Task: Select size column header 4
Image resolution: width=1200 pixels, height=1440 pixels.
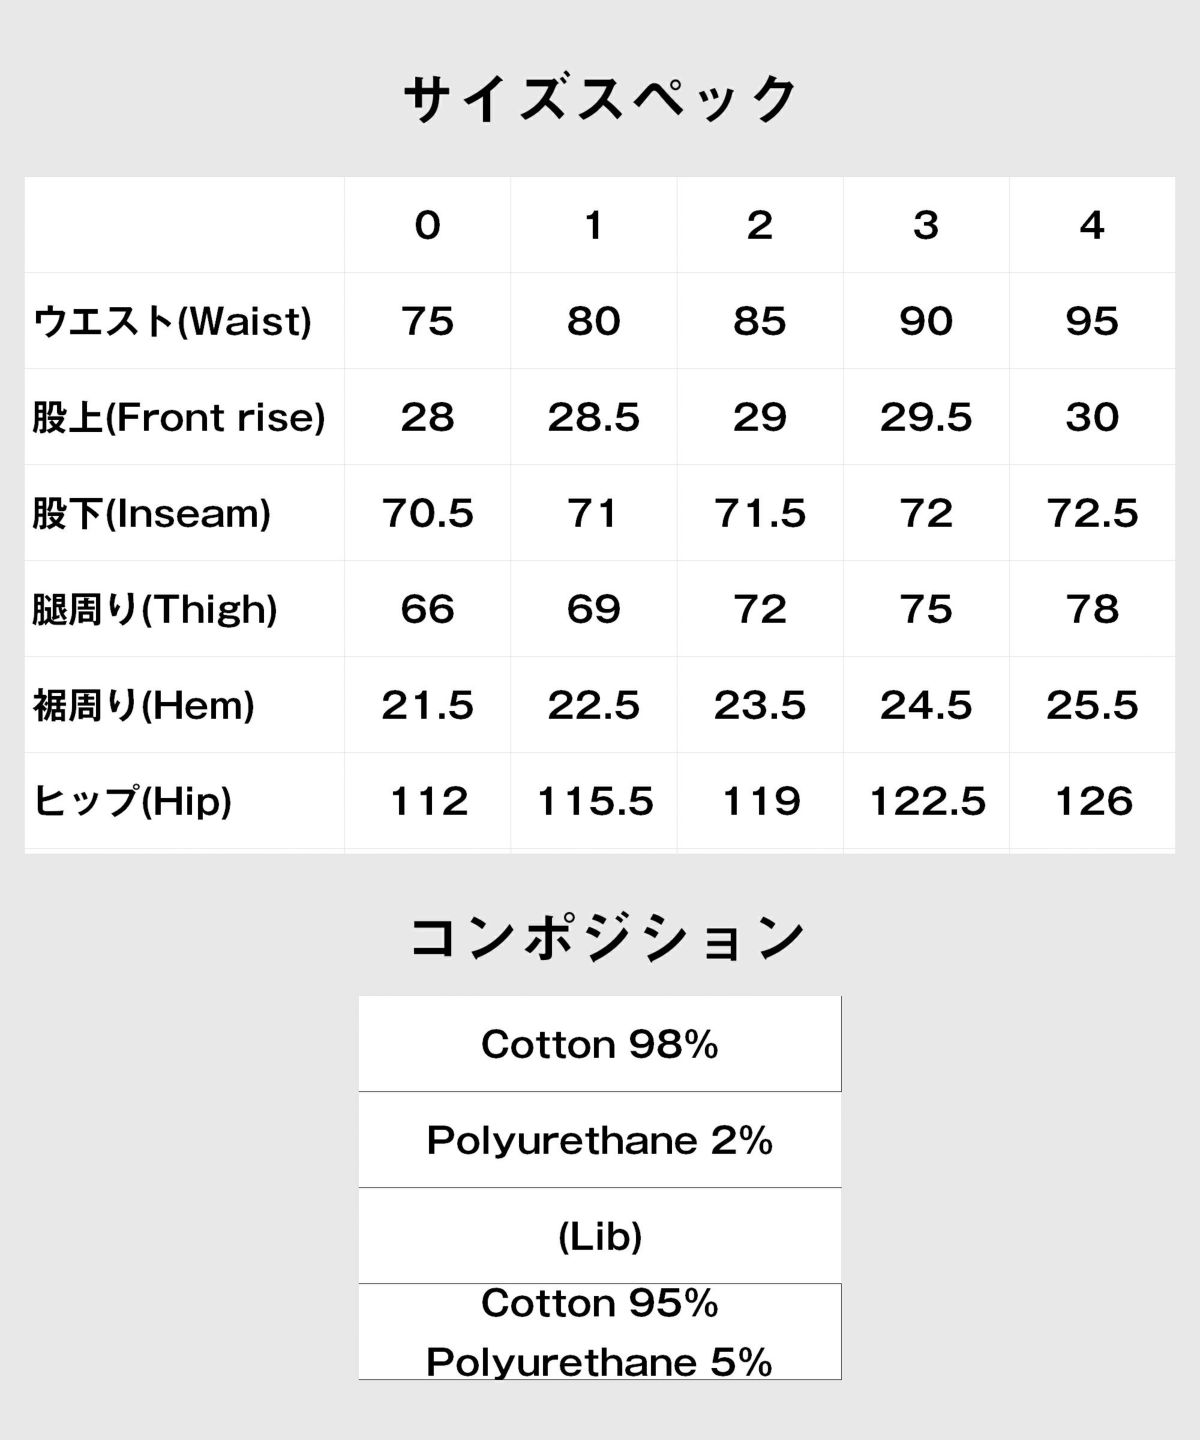Action: [1092, 225]
